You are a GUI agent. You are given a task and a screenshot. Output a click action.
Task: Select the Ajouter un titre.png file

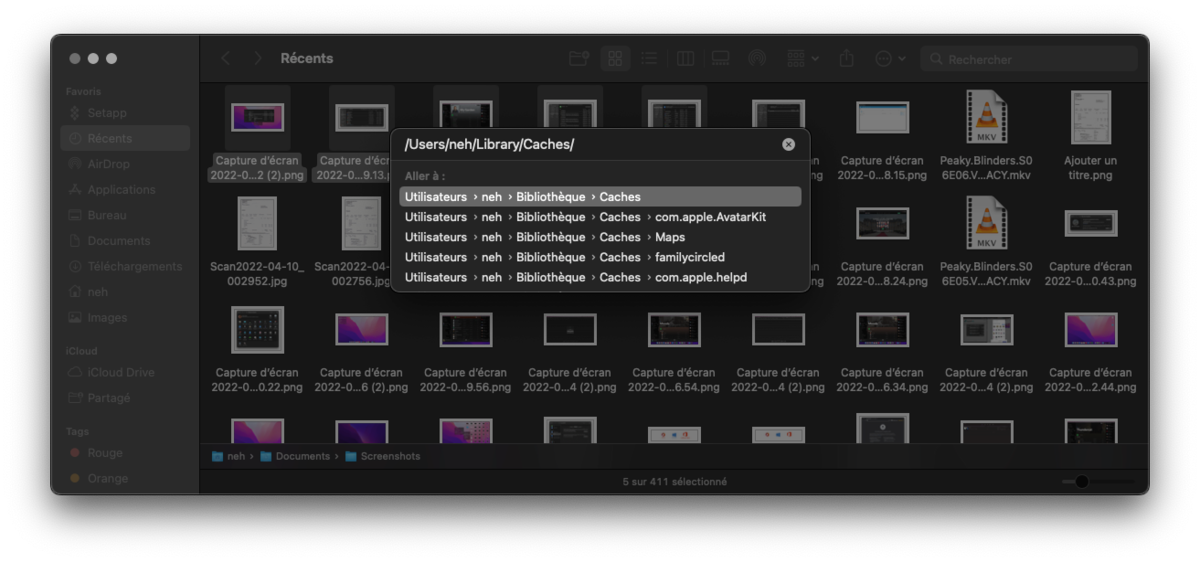(1090, 136)
